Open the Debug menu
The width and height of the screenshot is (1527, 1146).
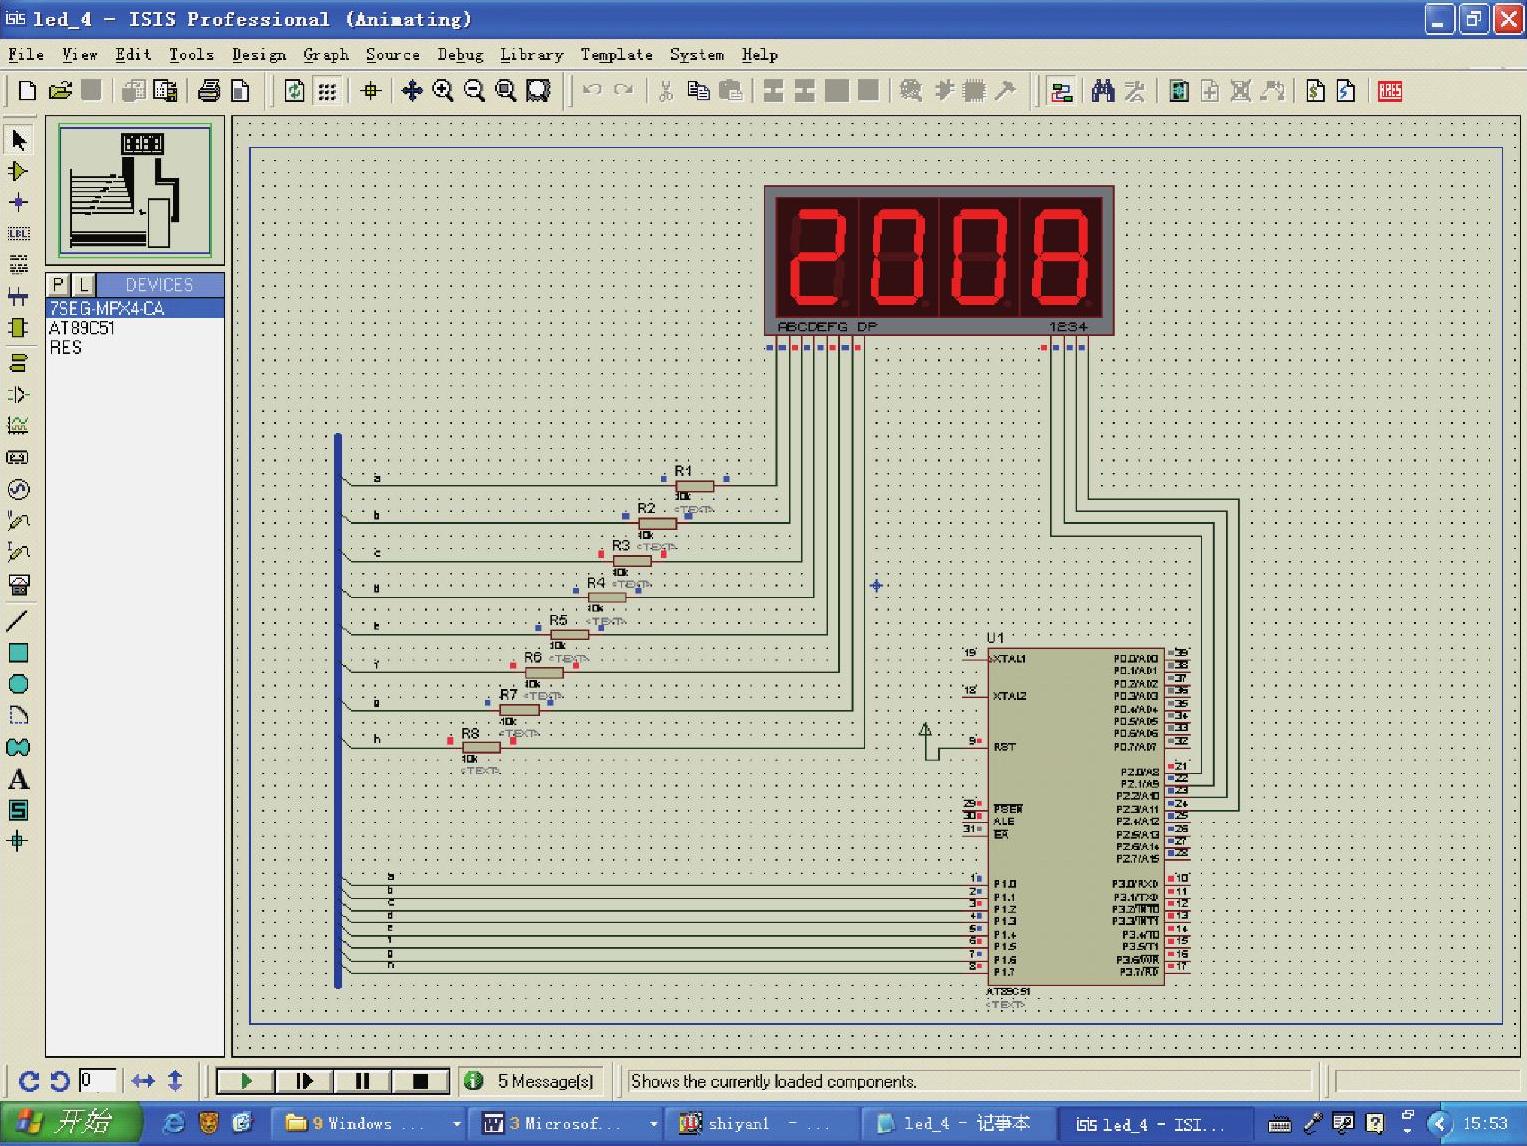(460, 55)
